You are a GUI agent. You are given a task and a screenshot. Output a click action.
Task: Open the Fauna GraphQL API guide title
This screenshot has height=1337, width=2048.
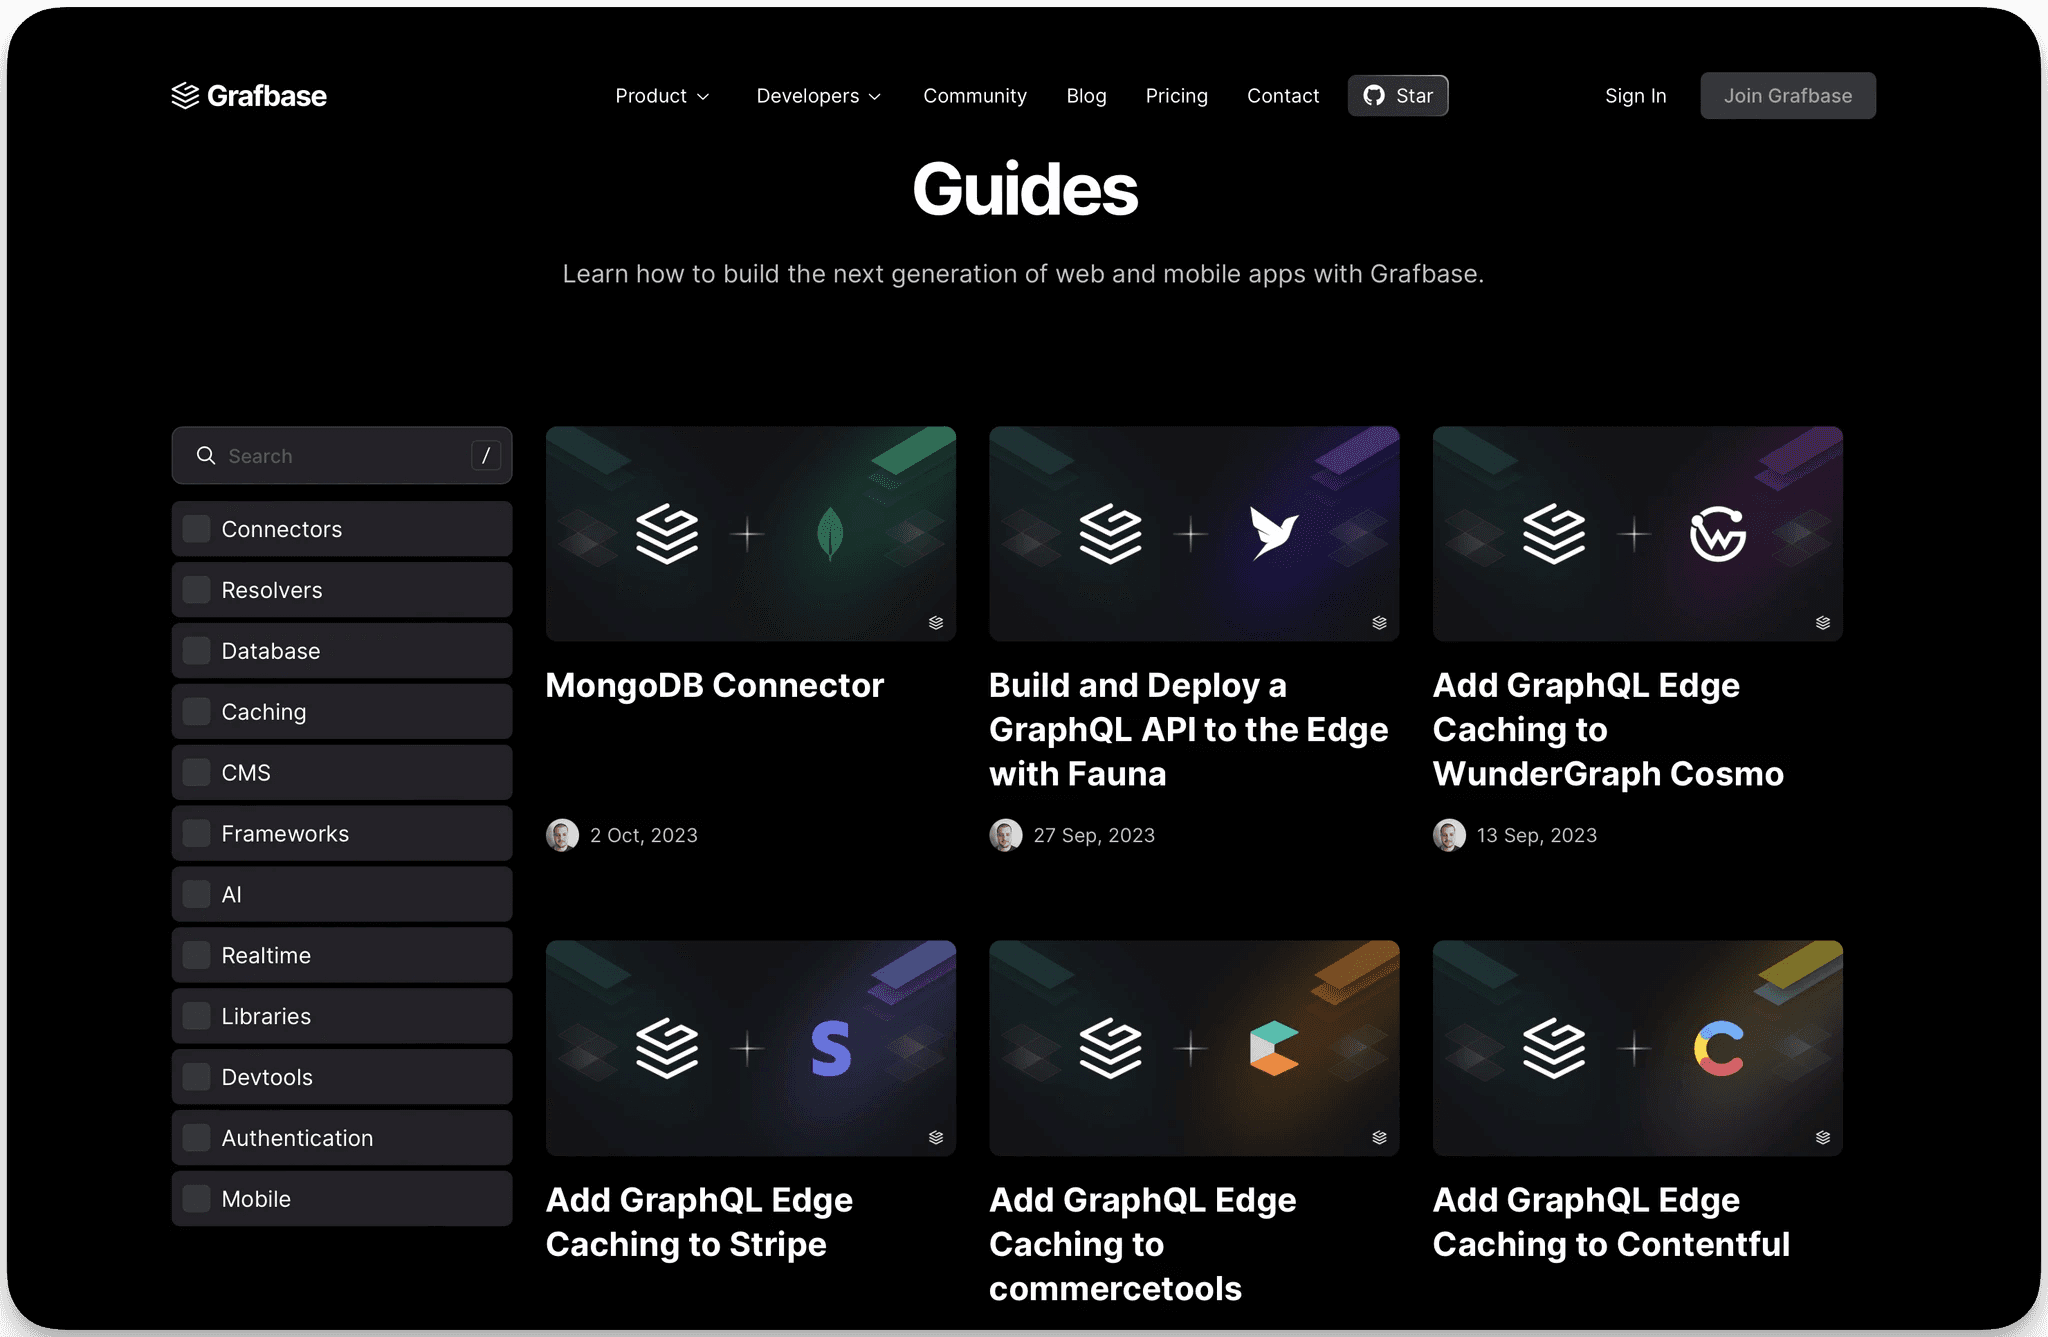pyautogui.click(x=1189, y=730)
